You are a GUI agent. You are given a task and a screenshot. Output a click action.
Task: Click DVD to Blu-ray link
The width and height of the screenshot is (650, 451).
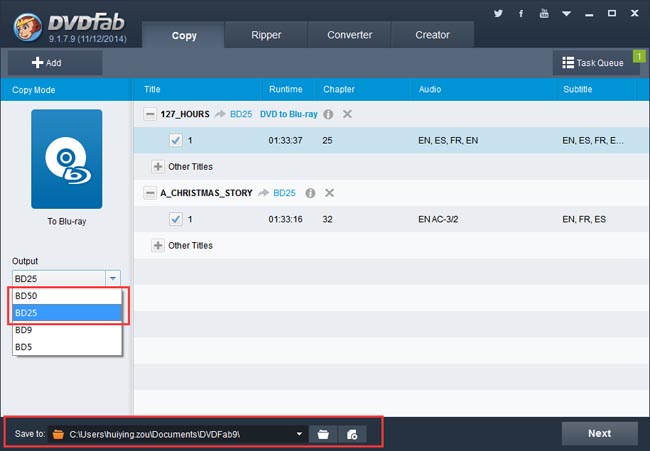tap(289, 114)
